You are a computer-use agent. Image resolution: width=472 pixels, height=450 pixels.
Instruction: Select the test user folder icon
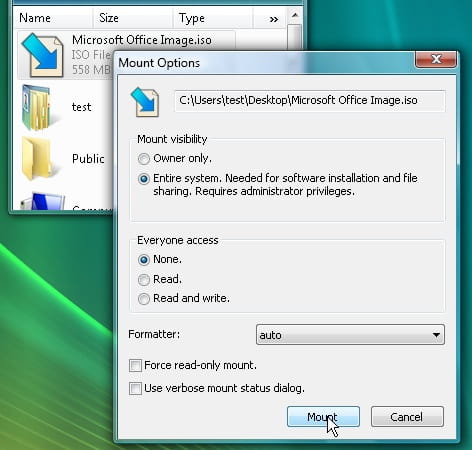pos(38,108)
